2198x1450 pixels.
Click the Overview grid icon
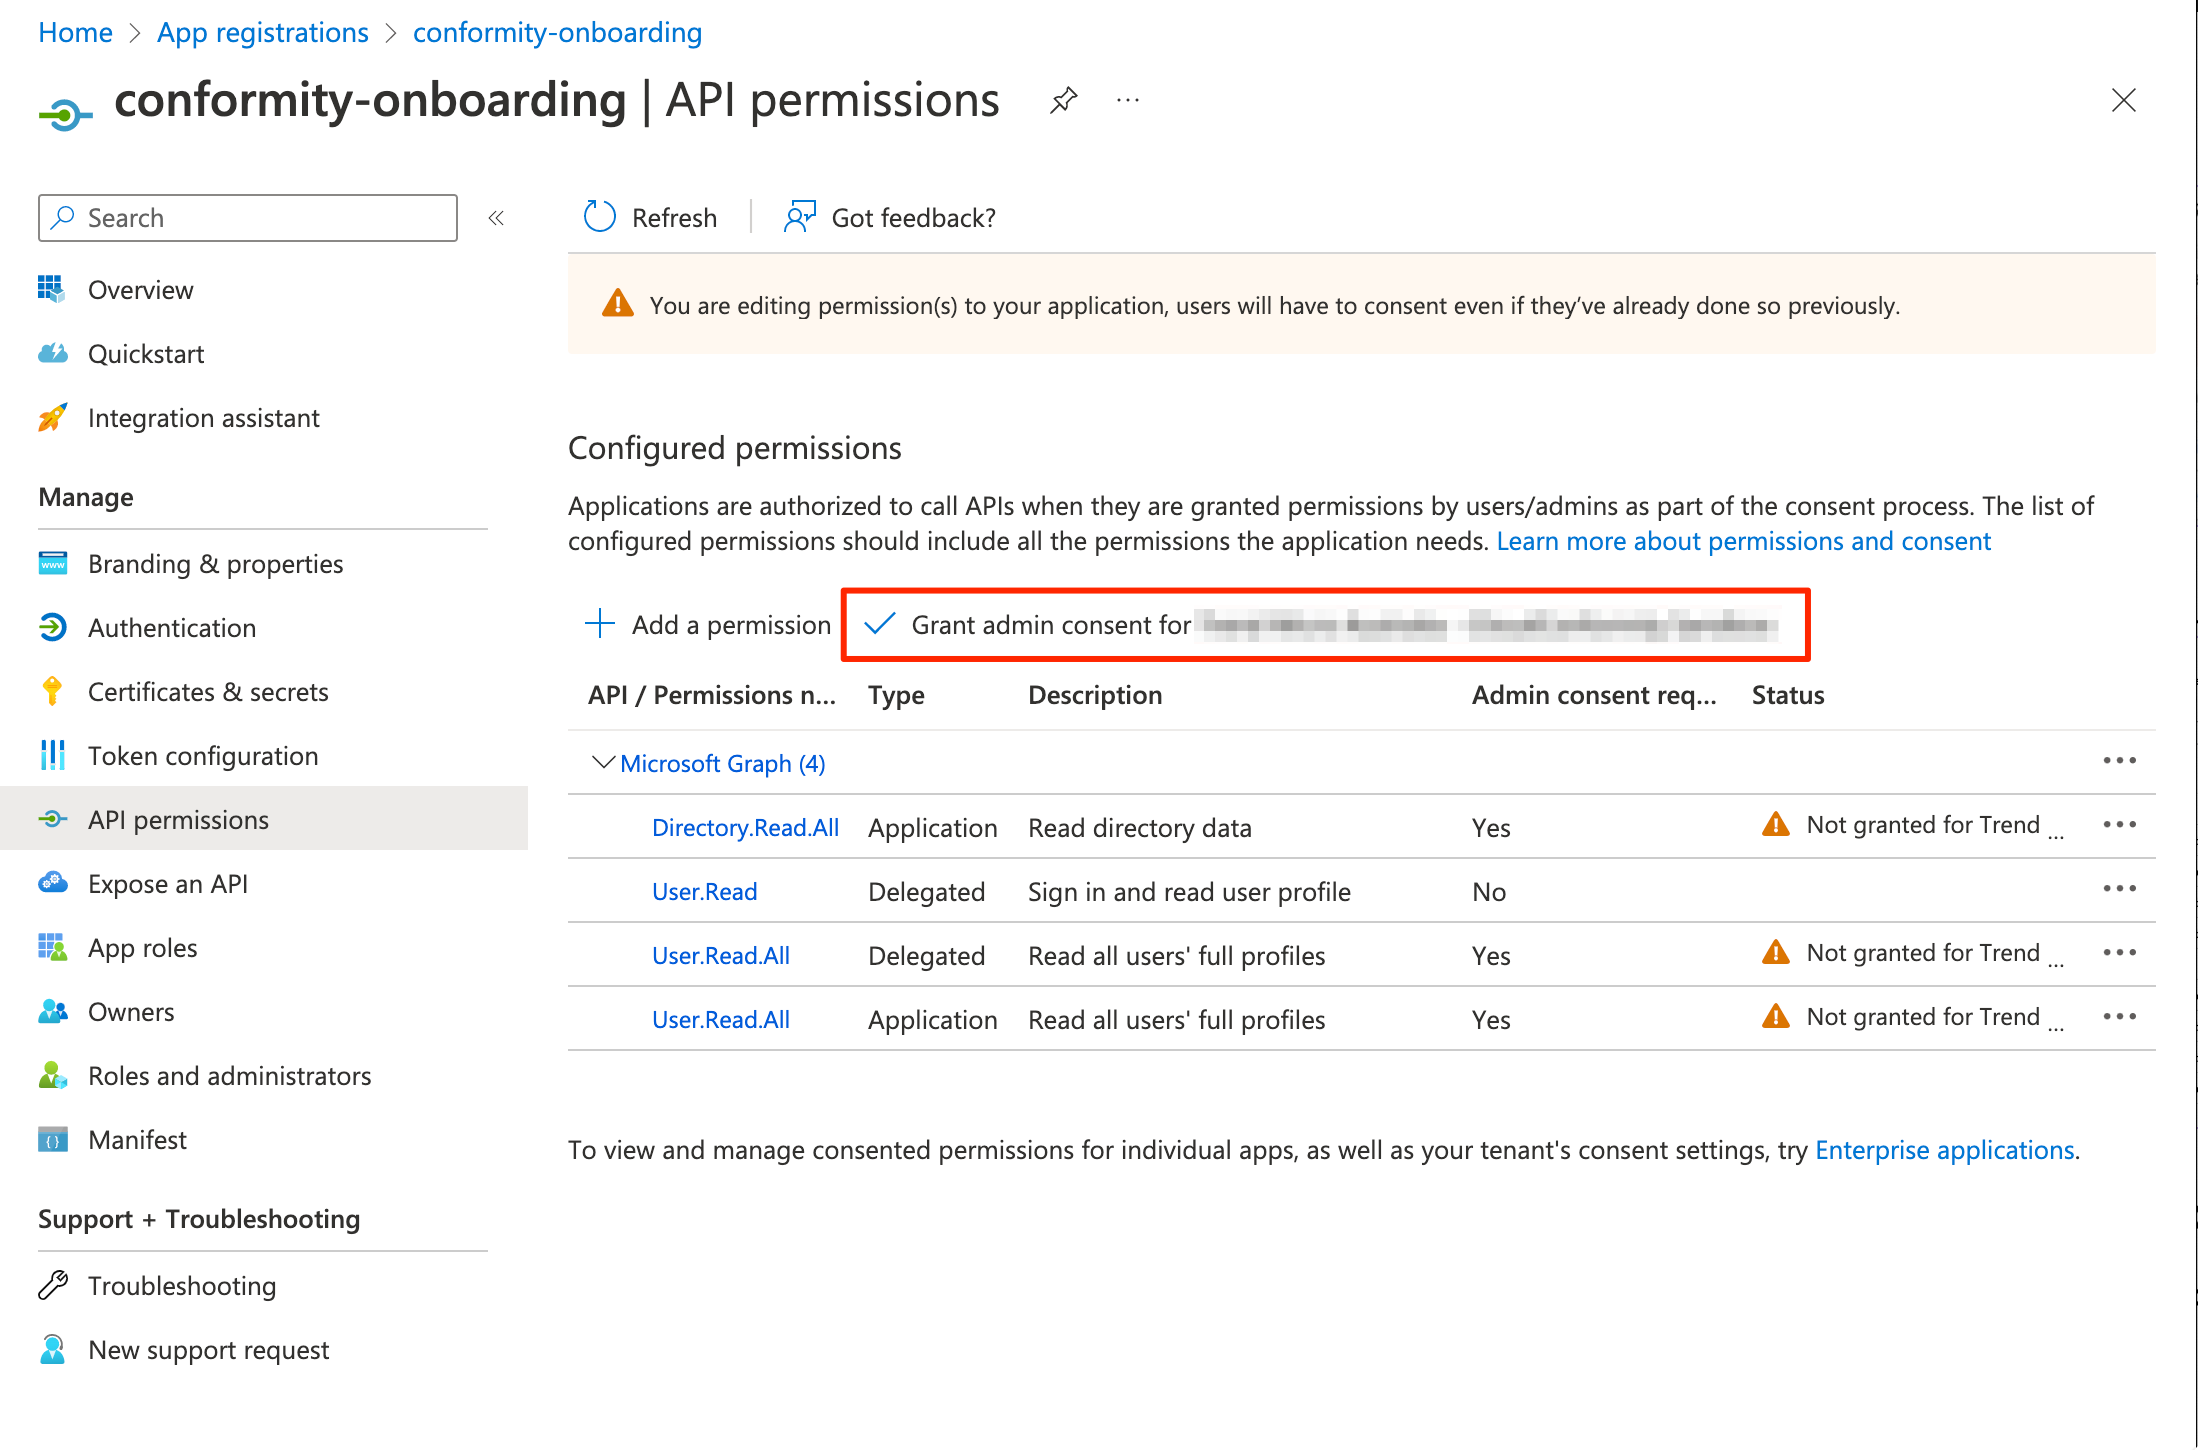(x=52, y=289)
